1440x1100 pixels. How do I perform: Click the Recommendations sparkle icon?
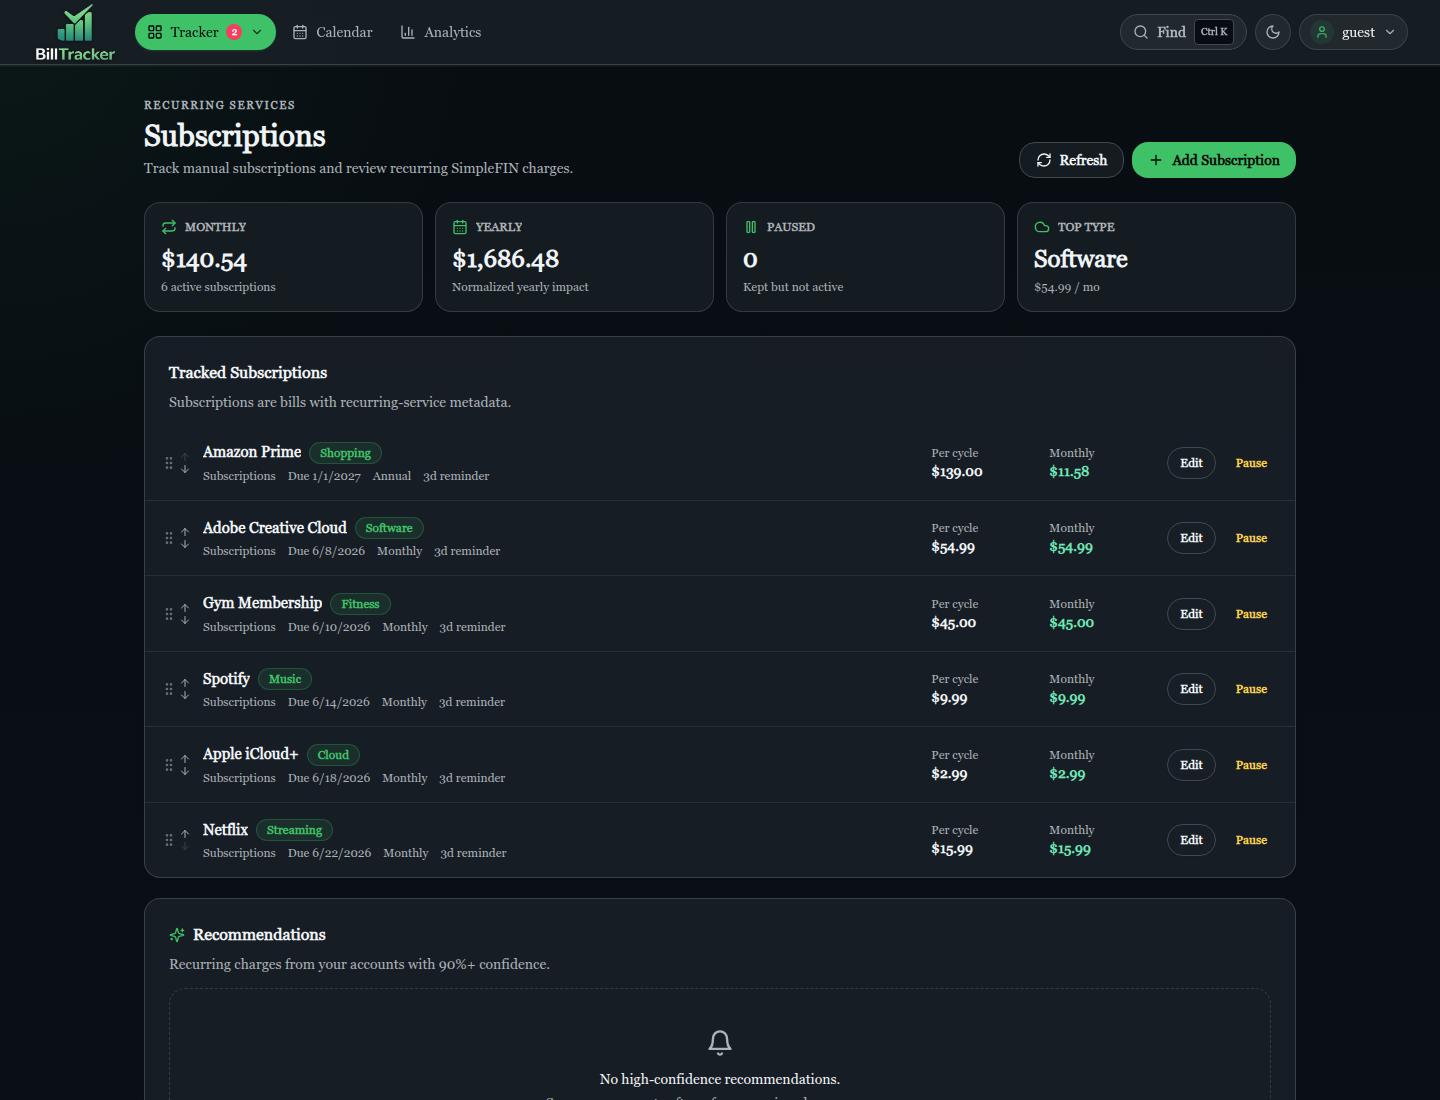pyautogui.click(x=177, y=935)
